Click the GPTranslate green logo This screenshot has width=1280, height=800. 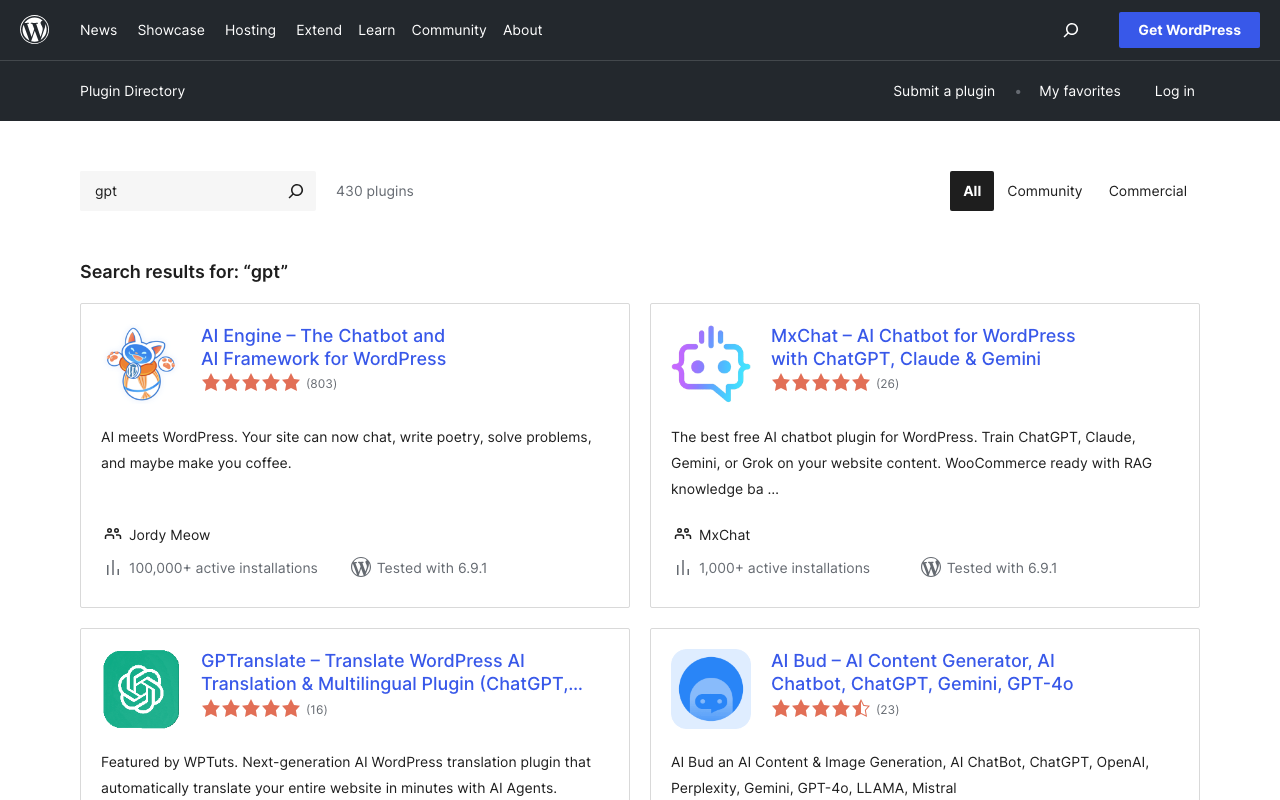[x=141, y=689]
